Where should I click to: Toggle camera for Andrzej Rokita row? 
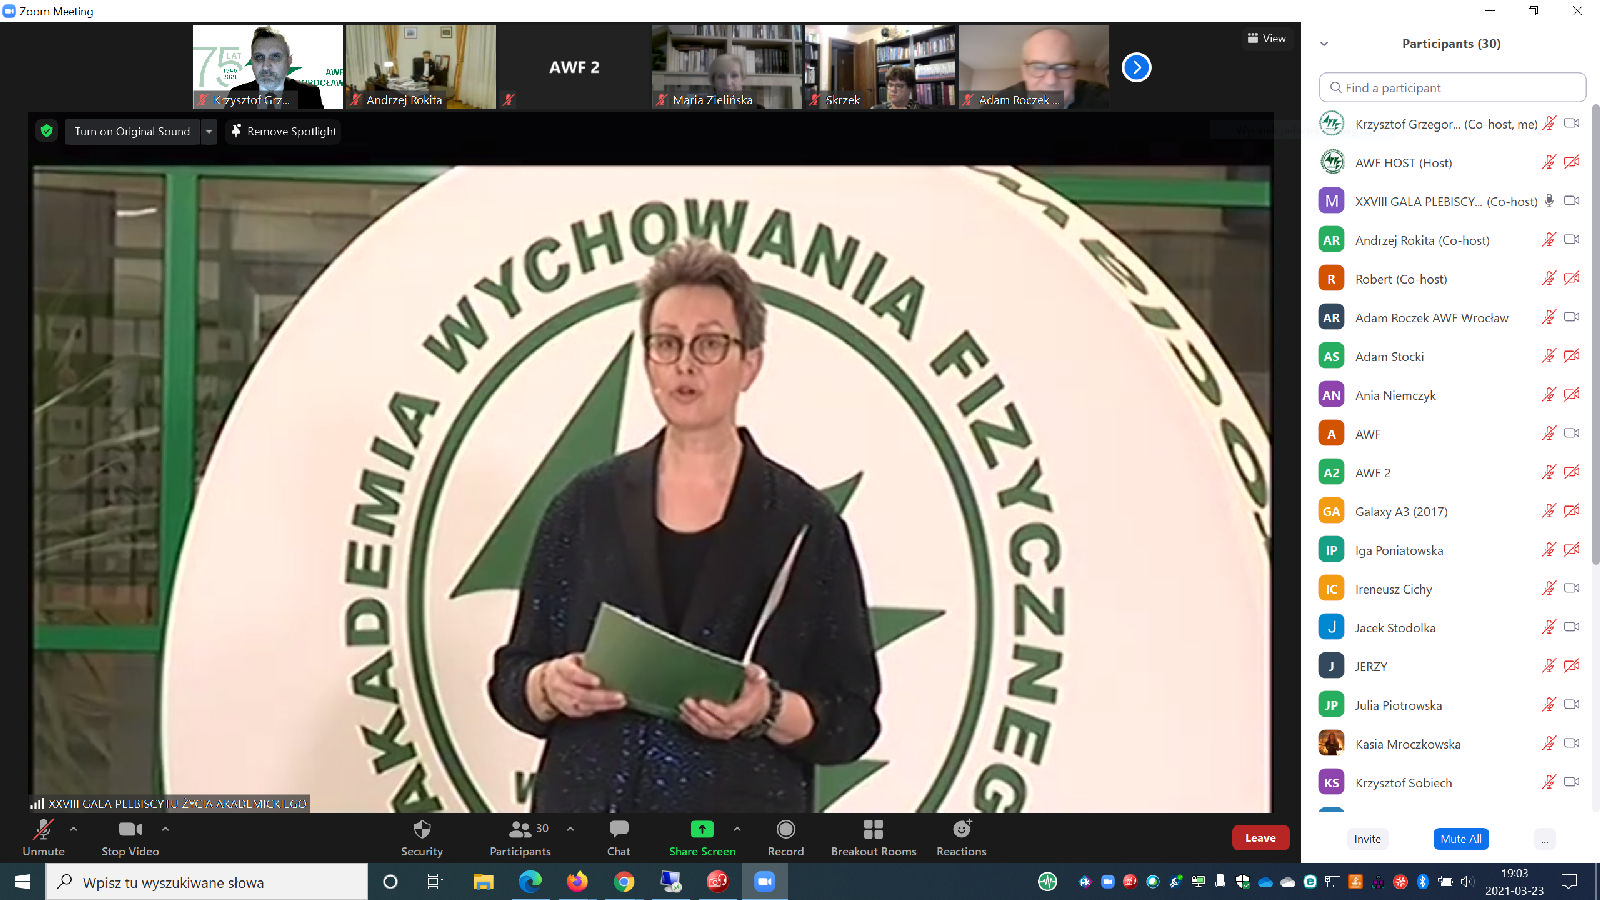(1572, 239)
